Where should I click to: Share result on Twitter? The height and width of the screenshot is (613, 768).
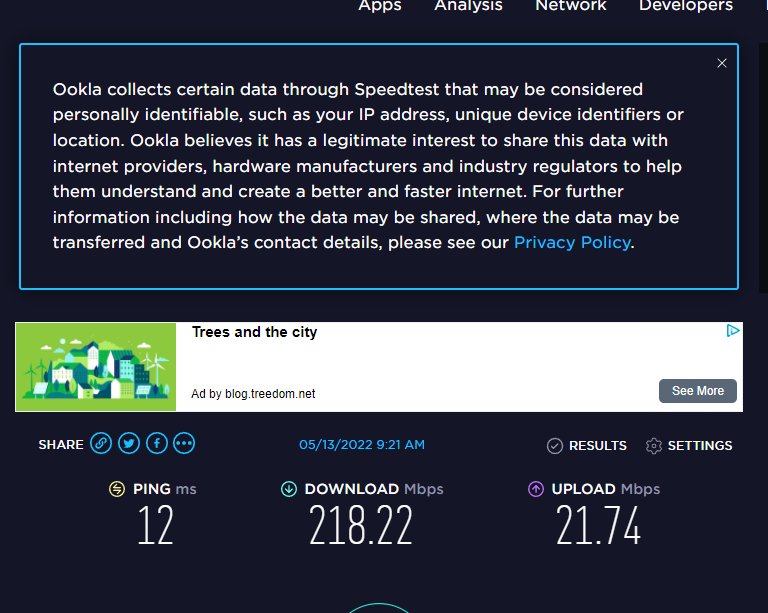click(x=129, y=444)
